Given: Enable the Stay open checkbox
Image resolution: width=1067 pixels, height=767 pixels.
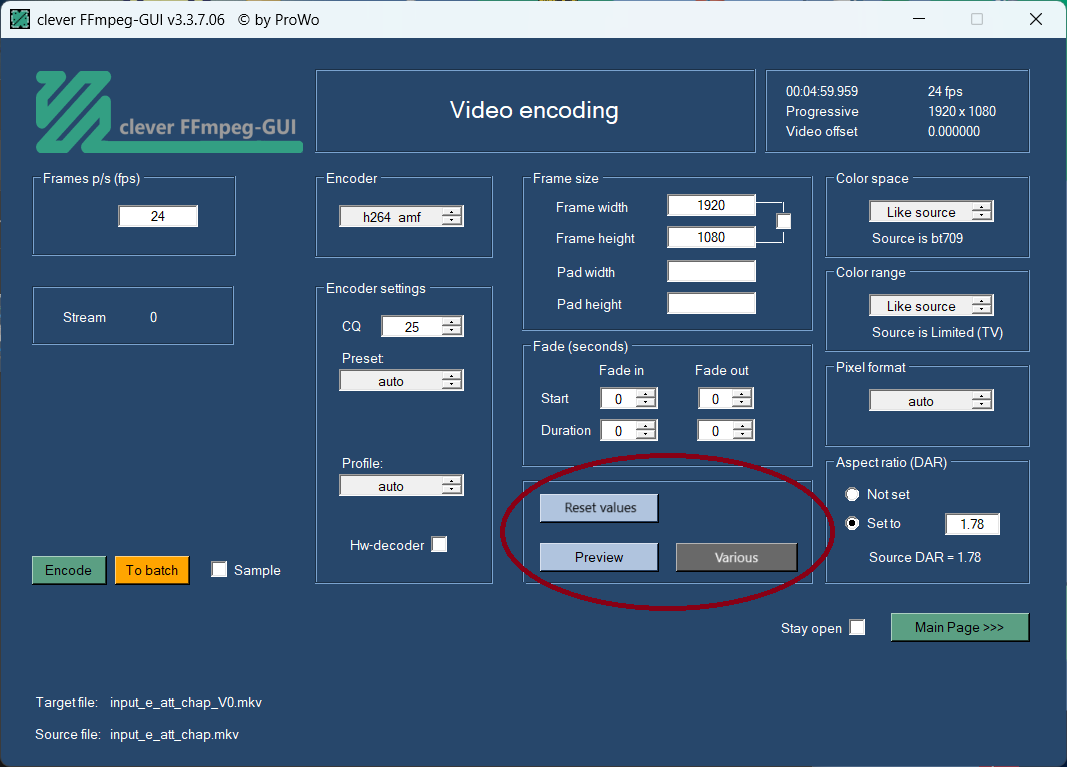Looking at the screenshot, I should tap(857, 627).
